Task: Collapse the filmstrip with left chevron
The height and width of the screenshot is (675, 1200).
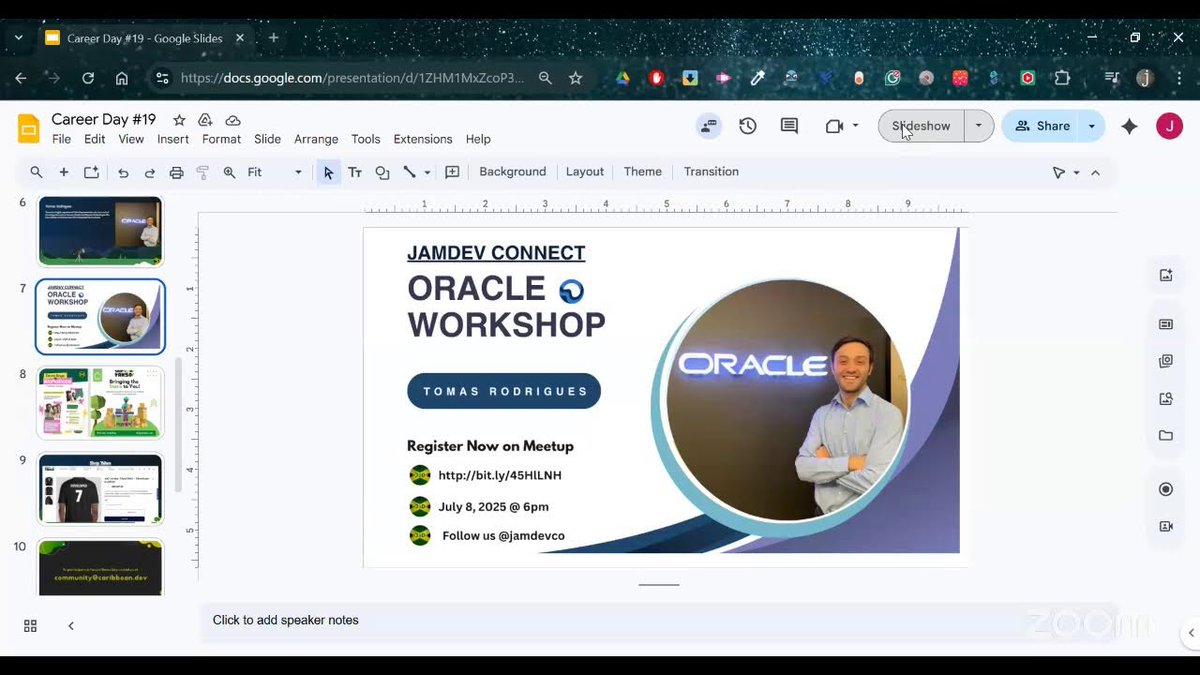Action: (71, 626)
